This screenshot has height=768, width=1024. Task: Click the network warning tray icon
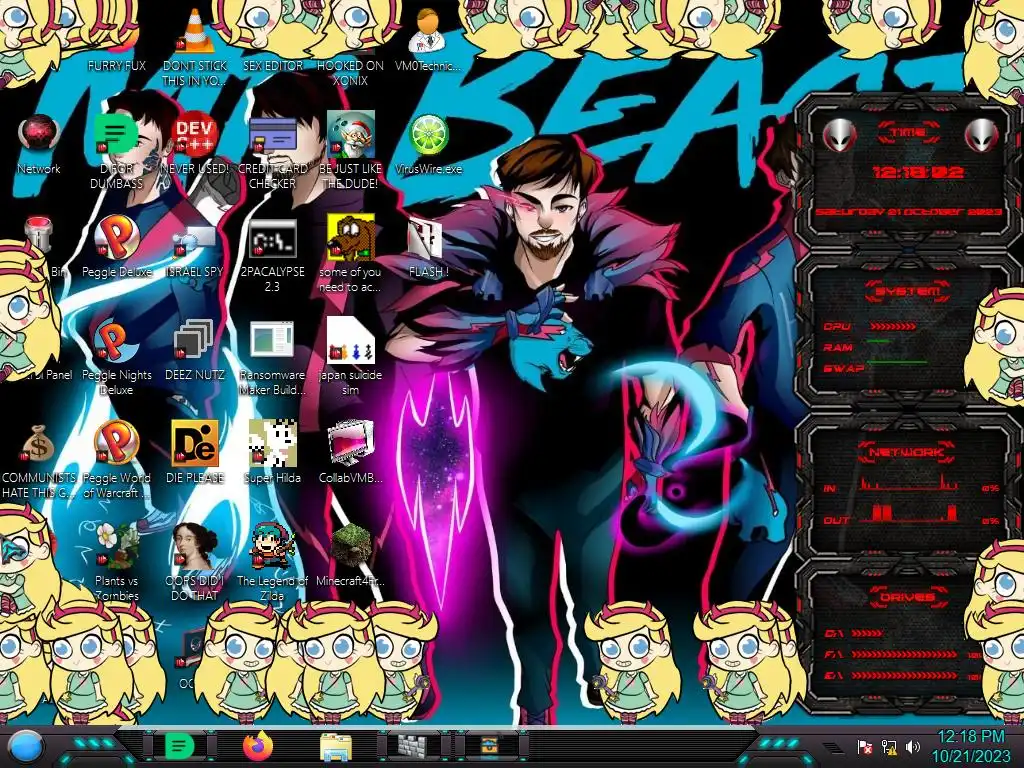coord(889,747)
